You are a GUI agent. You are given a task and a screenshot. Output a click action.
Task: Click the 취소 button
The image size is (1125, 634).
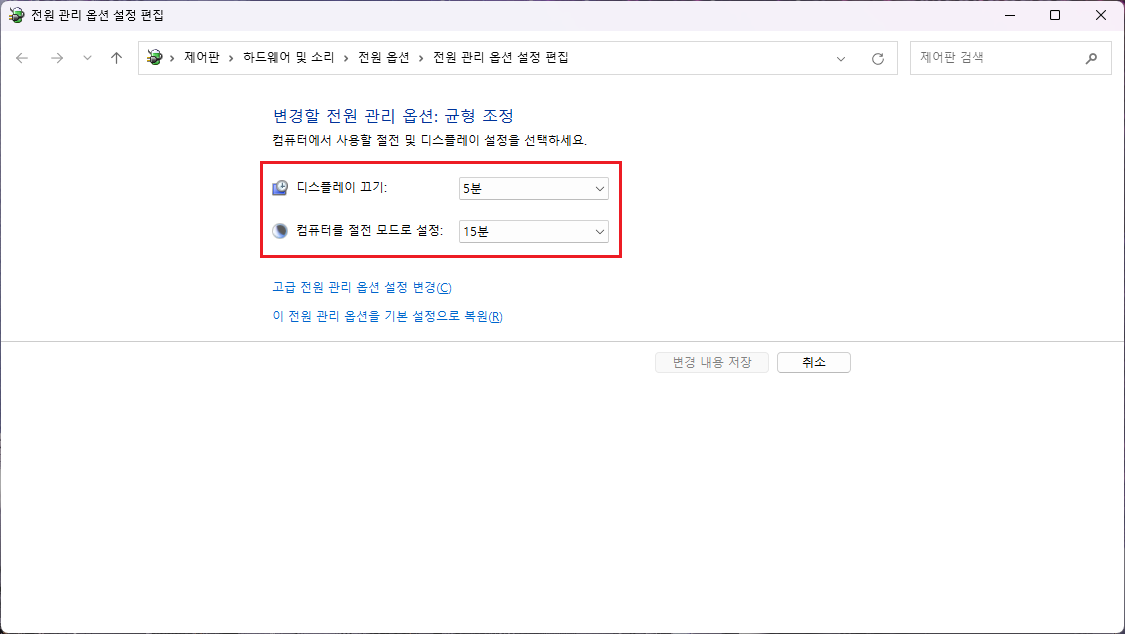point(813,362)
